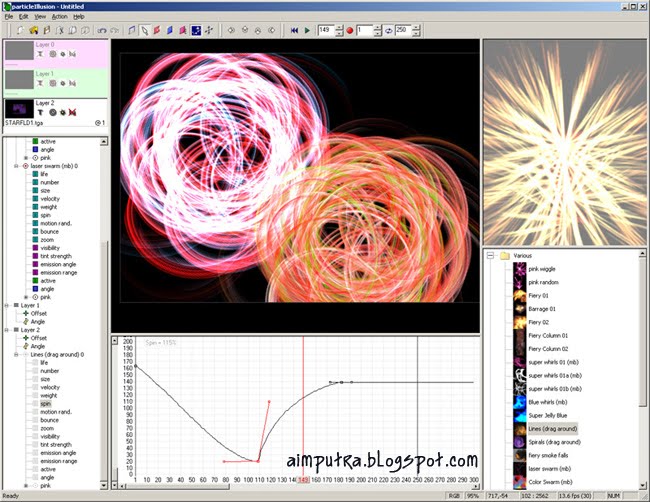The height and width of the screenshot is (502, 650).
Task: Select the Layer 2 thumbnail in the layers panel
Action: click(19, 109)
